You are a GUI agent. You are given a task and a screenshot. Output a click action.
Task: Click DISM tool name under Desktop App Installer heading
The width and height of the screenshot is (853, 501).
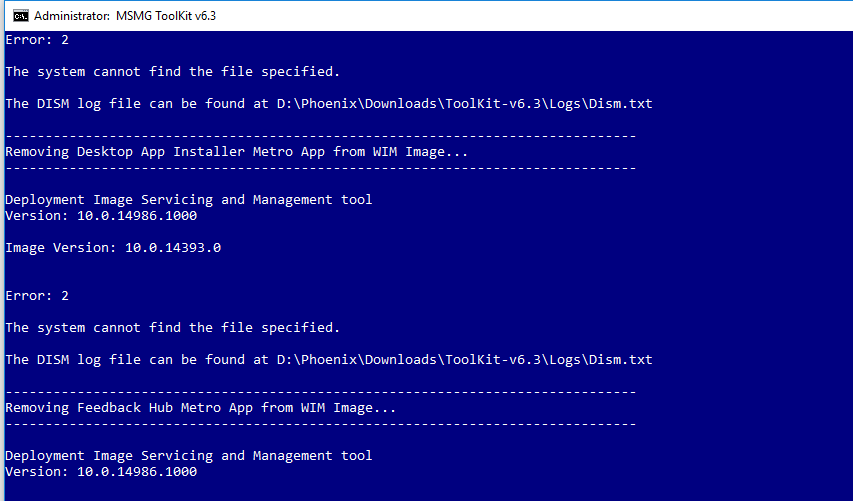coord(189,200)
